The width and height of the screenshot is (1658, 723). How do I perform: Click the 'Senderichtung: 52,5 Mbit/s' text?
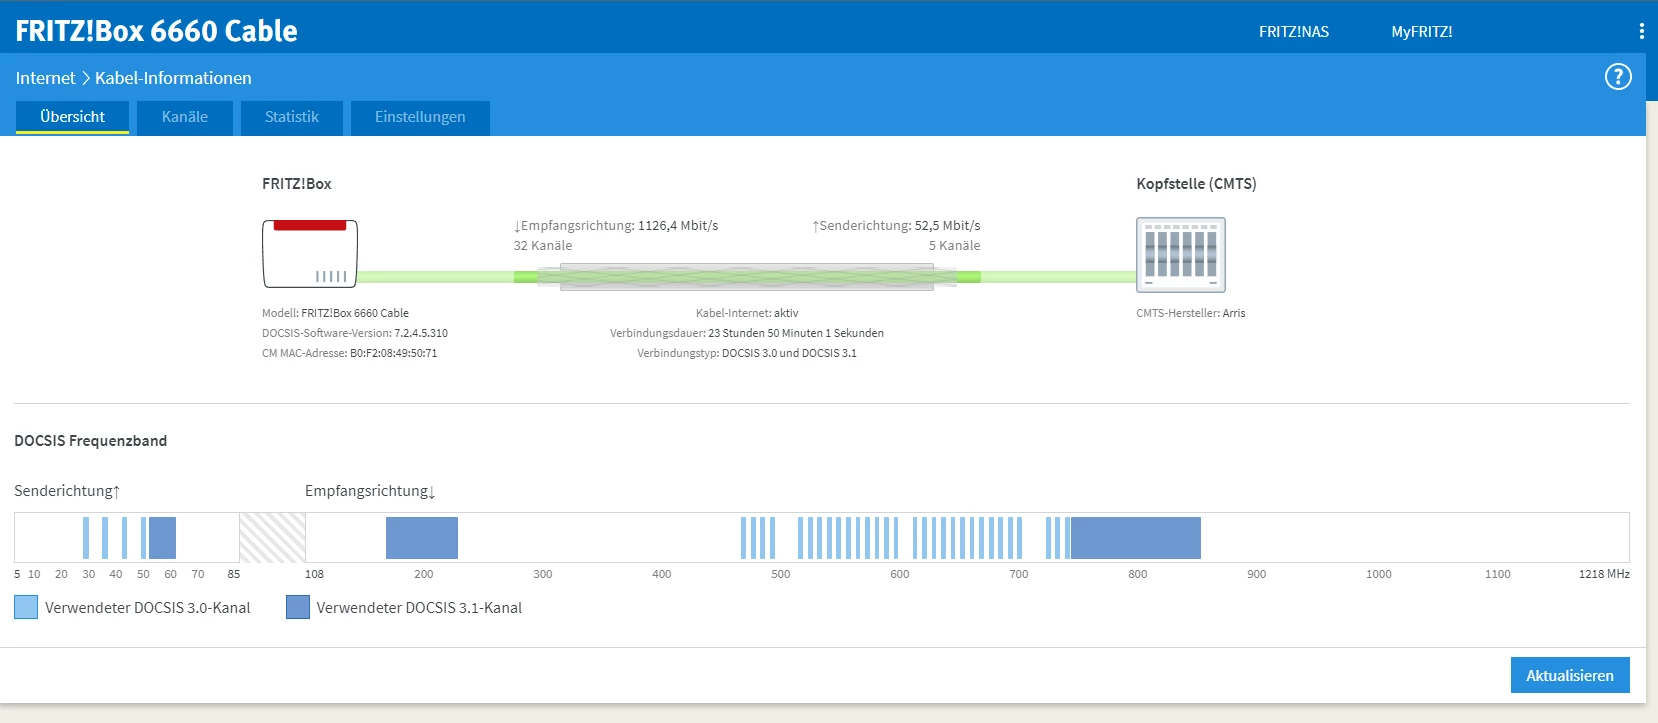coord(896,226)
